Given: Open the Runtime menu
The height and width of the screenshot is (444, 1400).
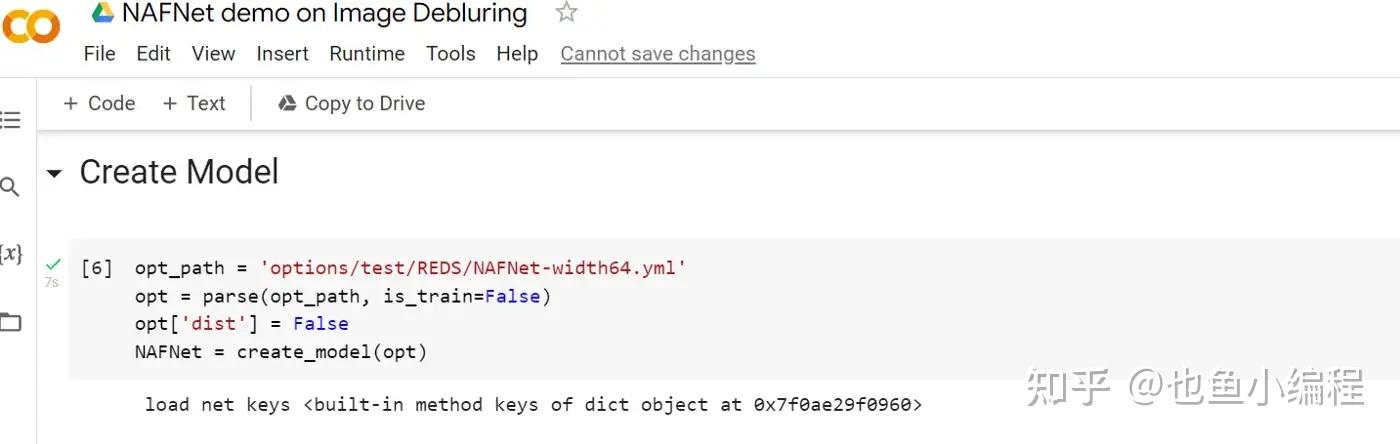Looking at the screenshot, I should pos(367,54).
